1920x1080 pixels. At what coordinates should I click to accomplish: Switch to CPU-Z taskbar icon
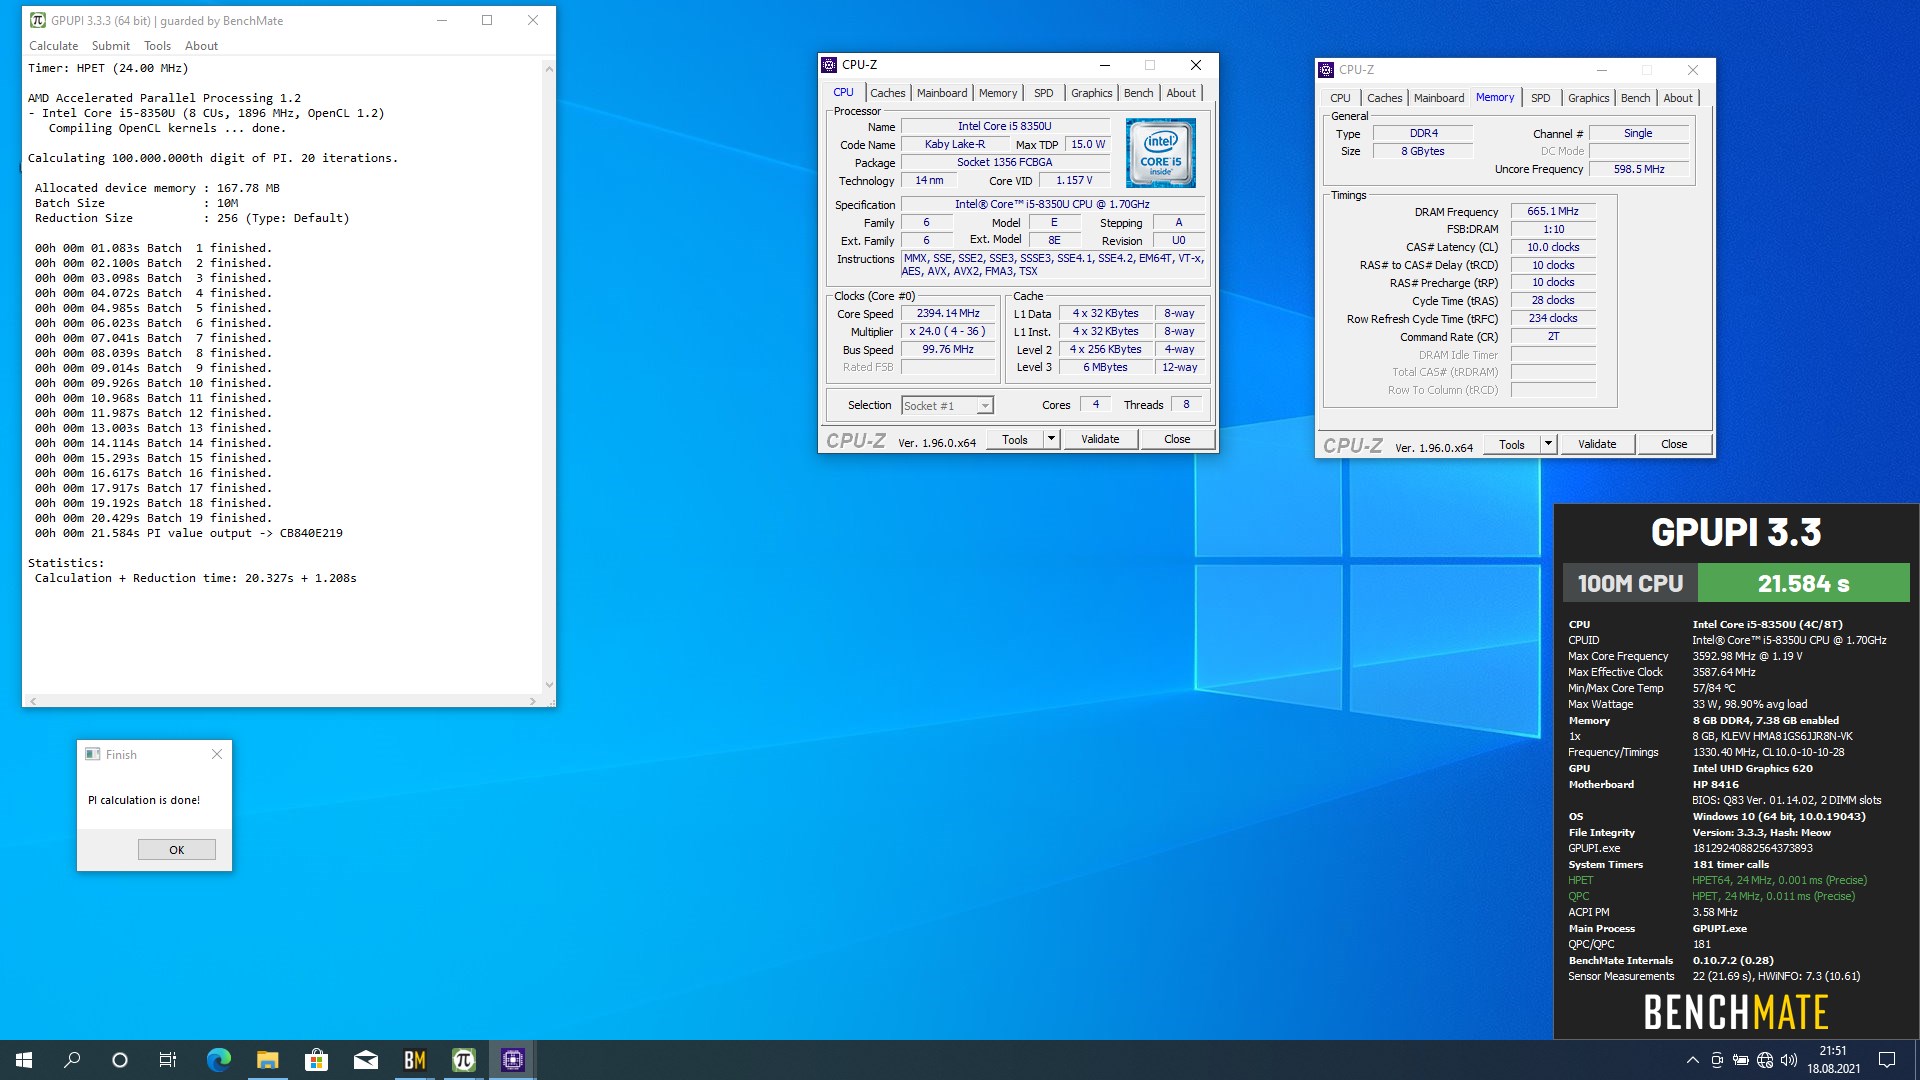(512, 1060)
